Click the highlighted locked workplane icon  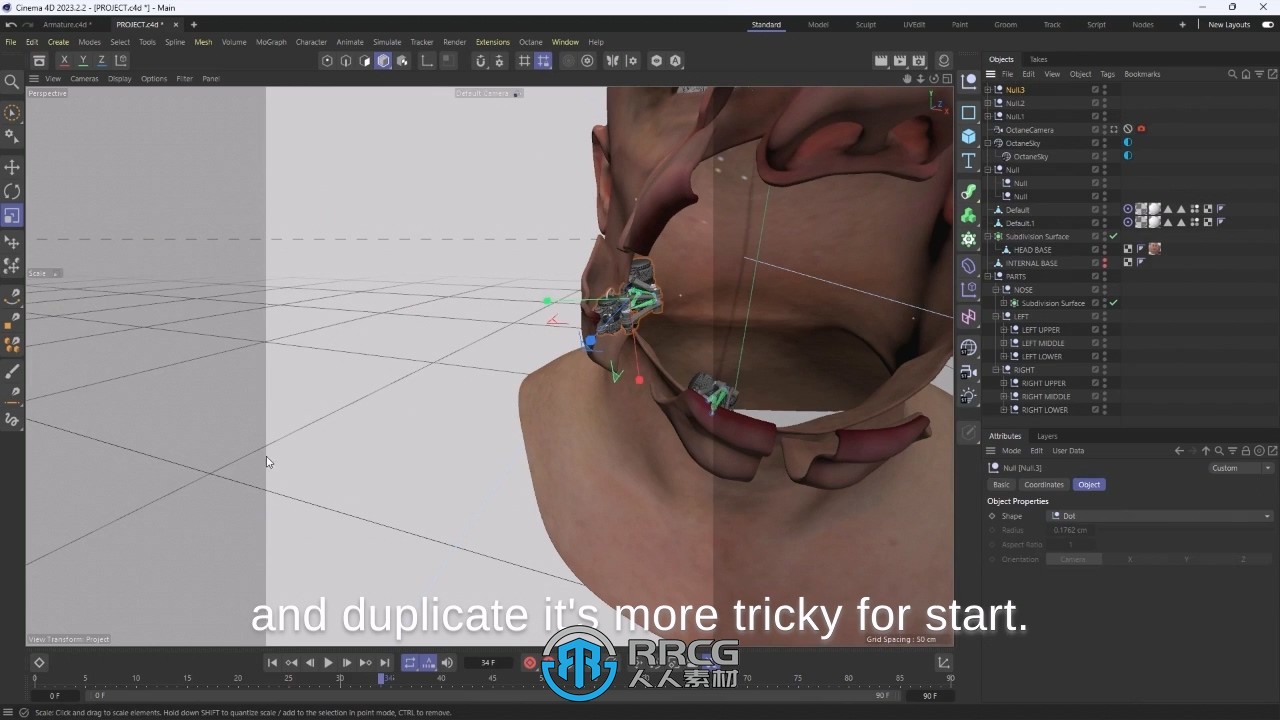click(543, 61)
